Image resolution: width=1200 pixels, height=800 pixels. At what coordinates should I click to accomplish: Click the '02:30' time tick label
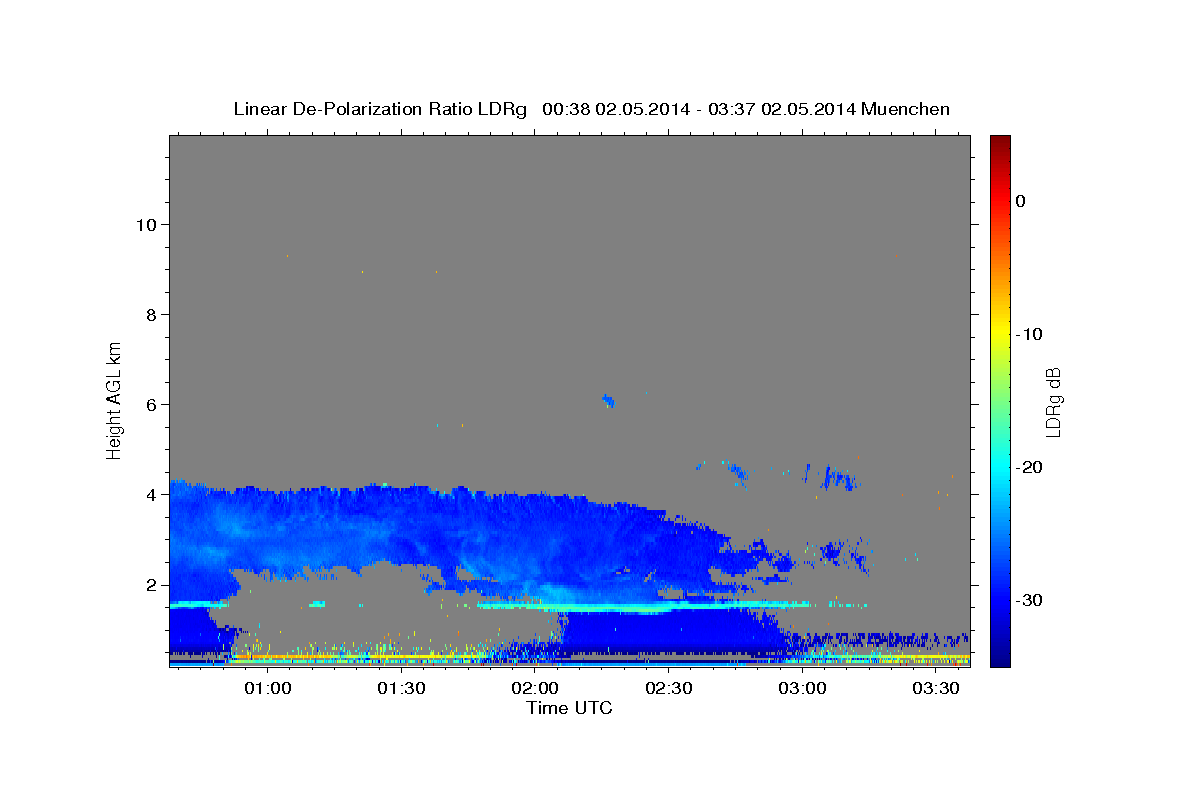click(669, 689)
